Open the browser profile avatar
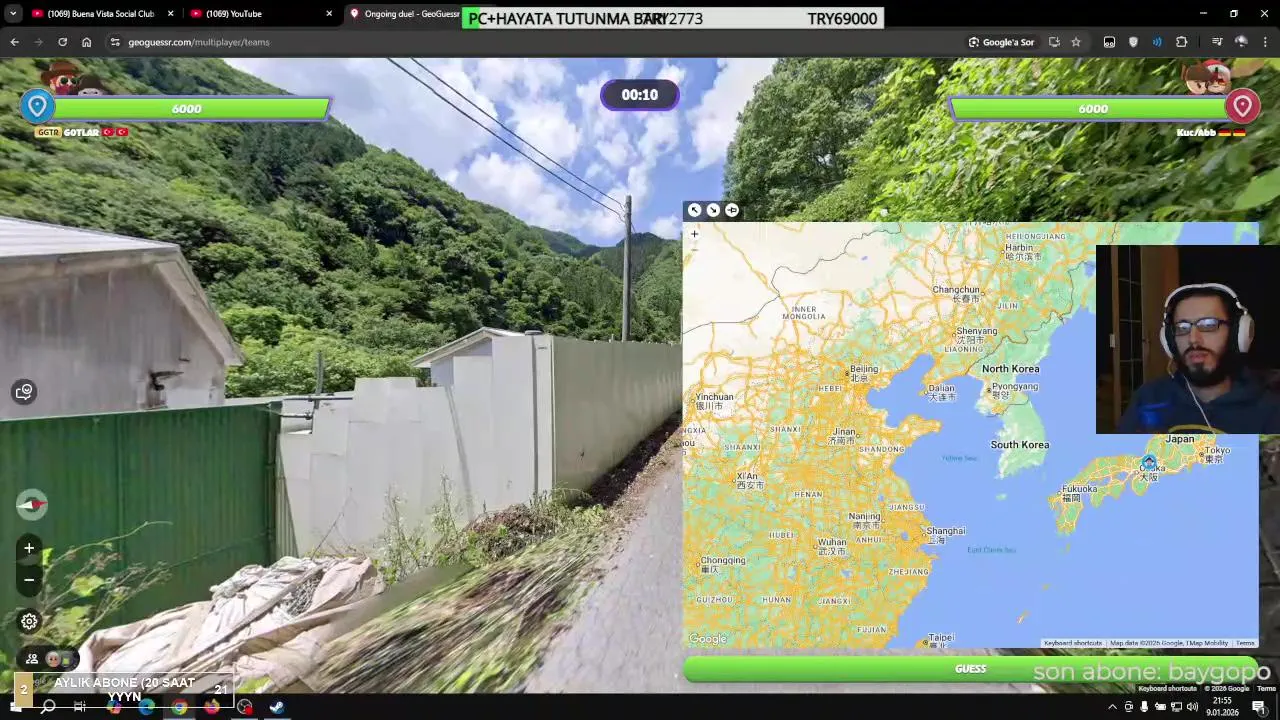The height and width of the screenshot is (720, 1280). point(1241,42)
